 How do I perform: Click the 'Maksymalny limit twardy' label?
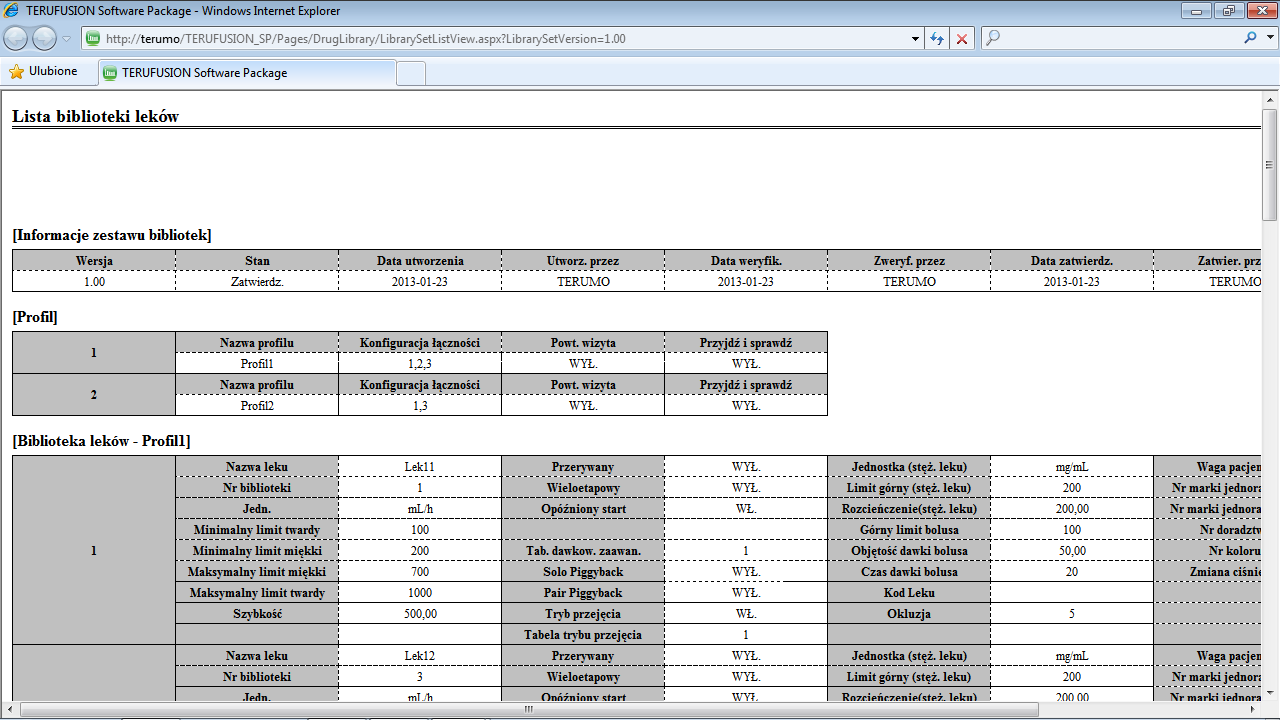click(257, 593)
